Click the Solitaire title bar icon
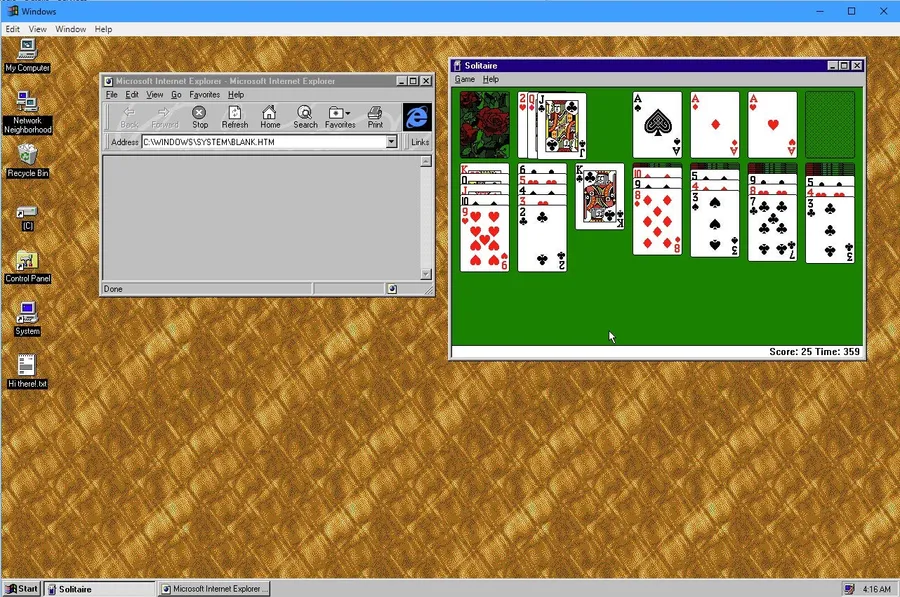Image resolution: width=900 pixels, height=597 pixels. tap(457, 65)
